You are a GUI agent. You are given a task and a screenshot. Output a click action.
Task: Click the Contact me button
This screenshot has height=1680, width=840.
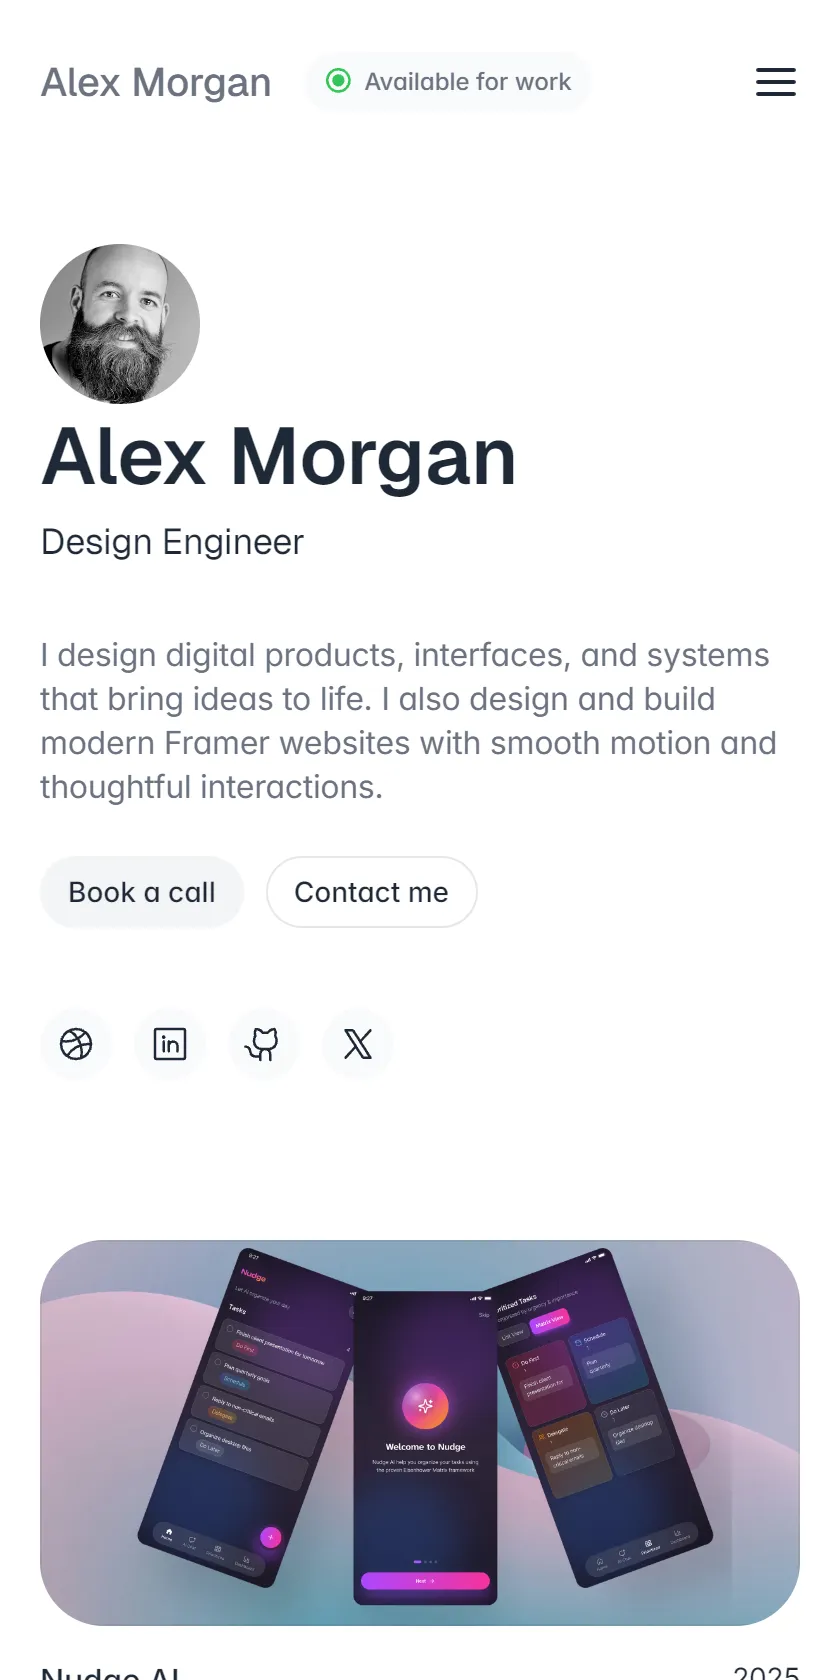(x=372, y=892)
